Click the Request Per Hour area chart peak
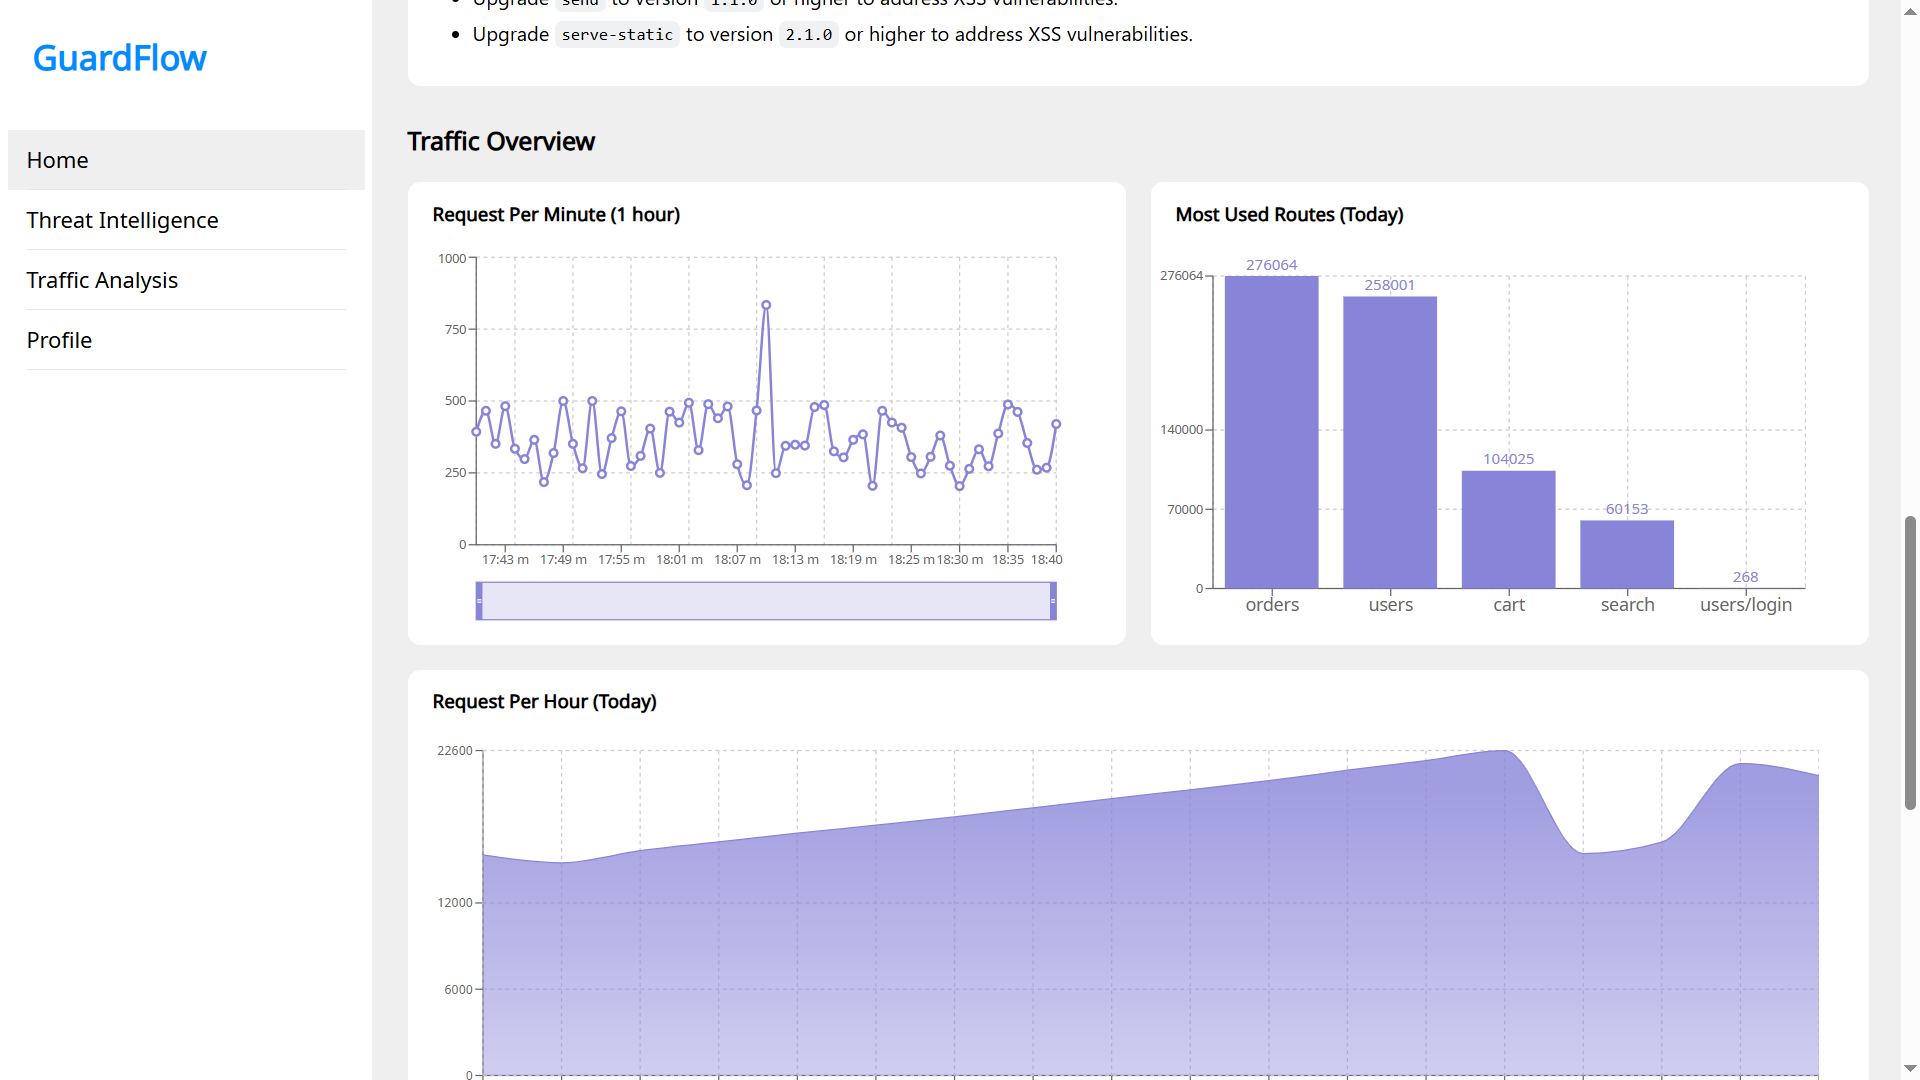Screen dimensions: 1920x1080 [1503, 751]
